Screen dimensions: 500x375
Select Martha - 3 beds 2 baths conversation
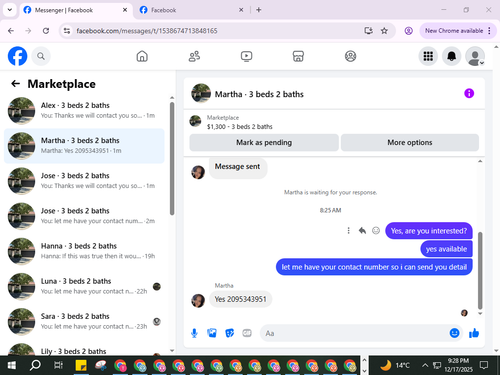pos(84,146)
